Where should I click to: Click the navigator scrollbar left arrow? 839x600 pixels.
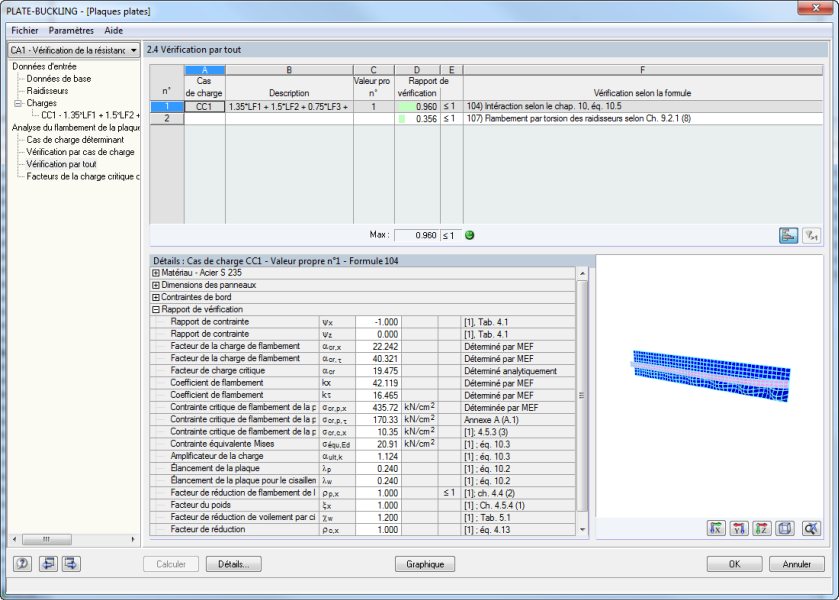point(14,539)
